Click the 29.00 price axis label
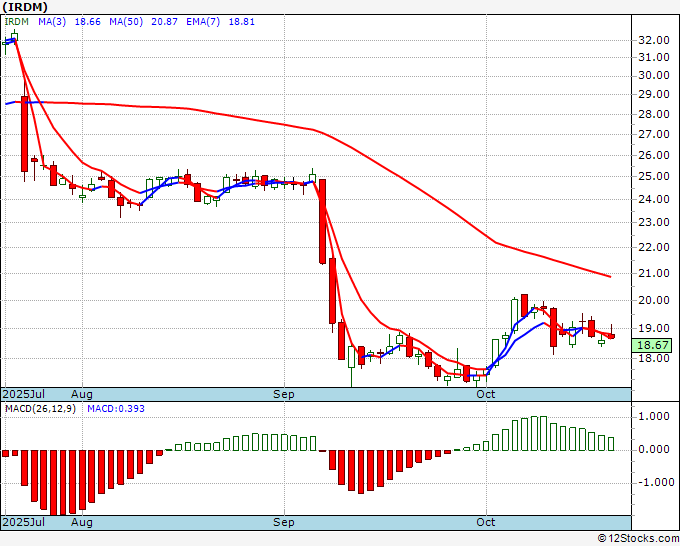 [x=654, y=95]
